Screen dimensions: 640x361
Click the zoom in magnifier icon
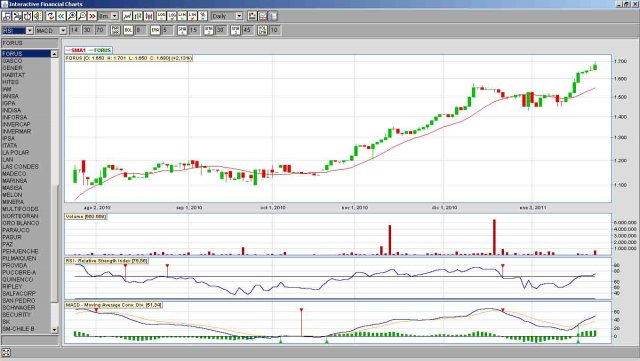coord(72,16)
